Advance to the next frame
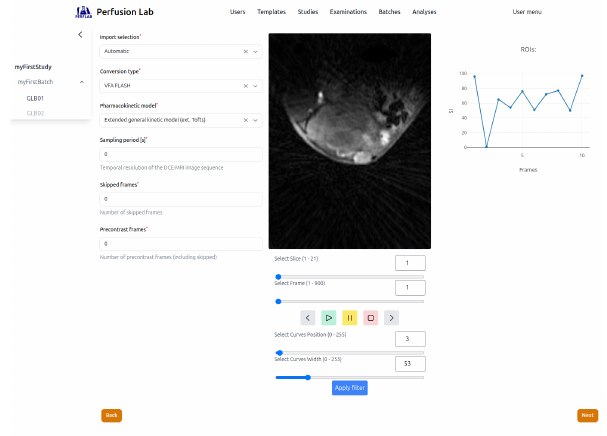The image size is (607, 436). (391, 318)
